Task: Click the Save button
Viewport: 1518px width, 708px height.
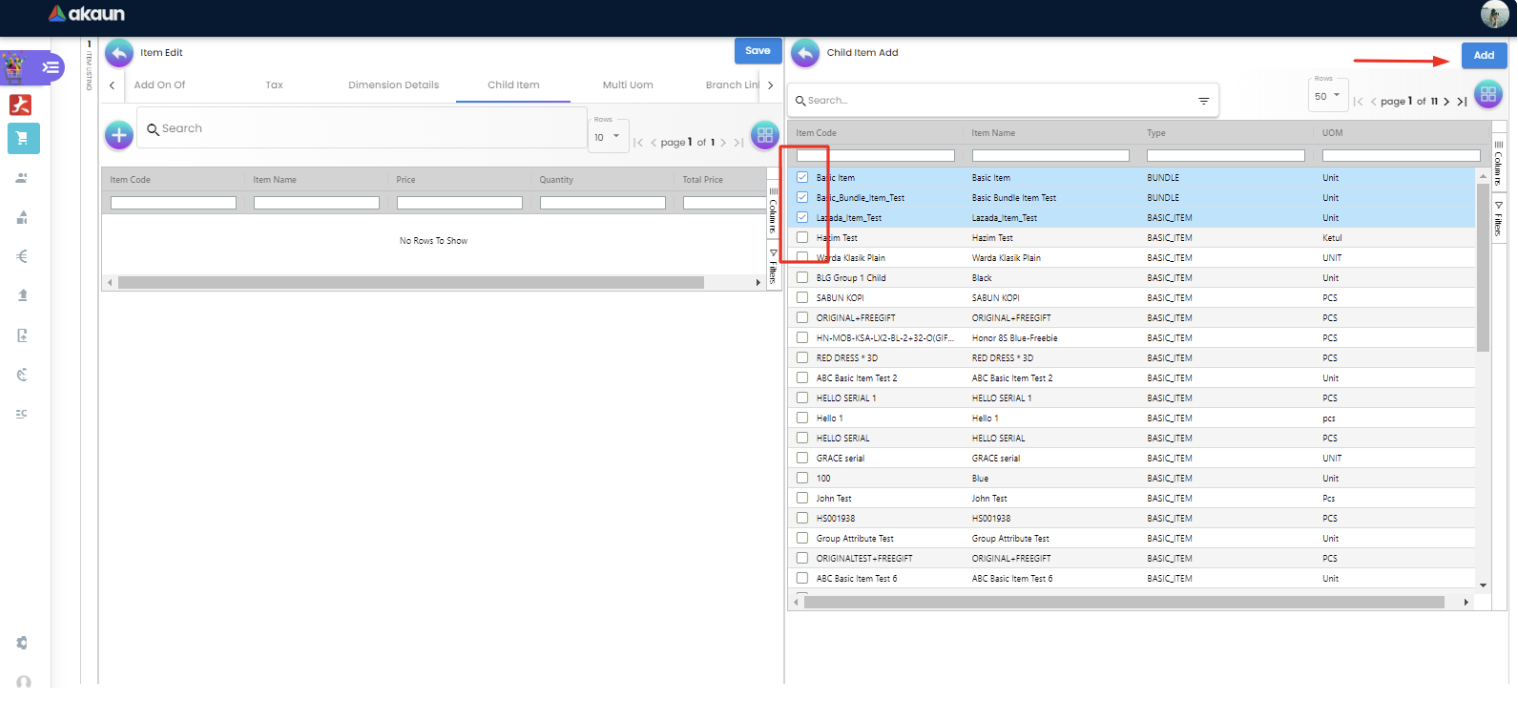Action: coord(757,51)
